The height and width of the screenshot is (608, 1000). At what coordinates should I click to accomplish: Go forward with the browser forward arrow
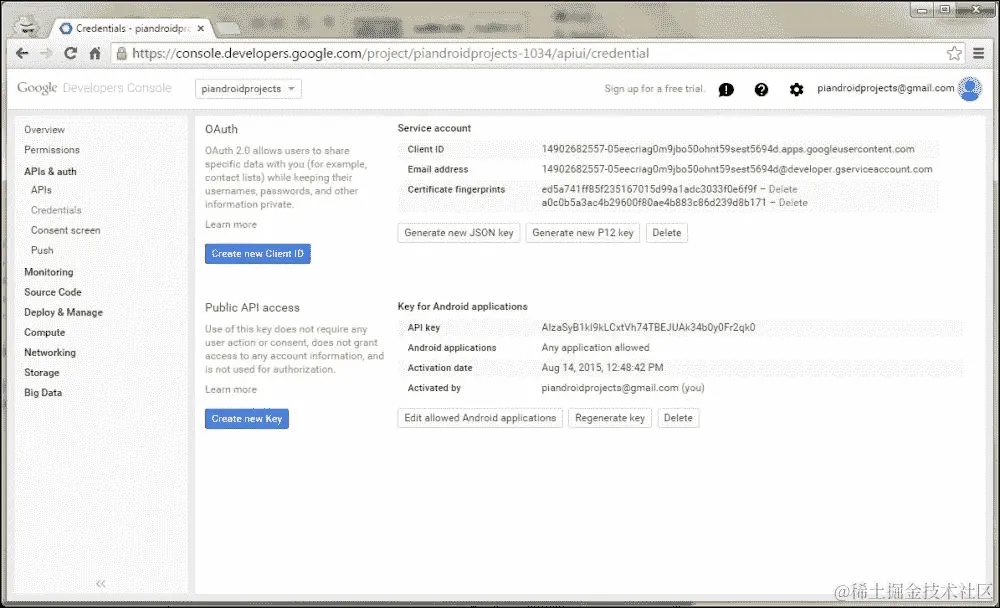[46, 54]
